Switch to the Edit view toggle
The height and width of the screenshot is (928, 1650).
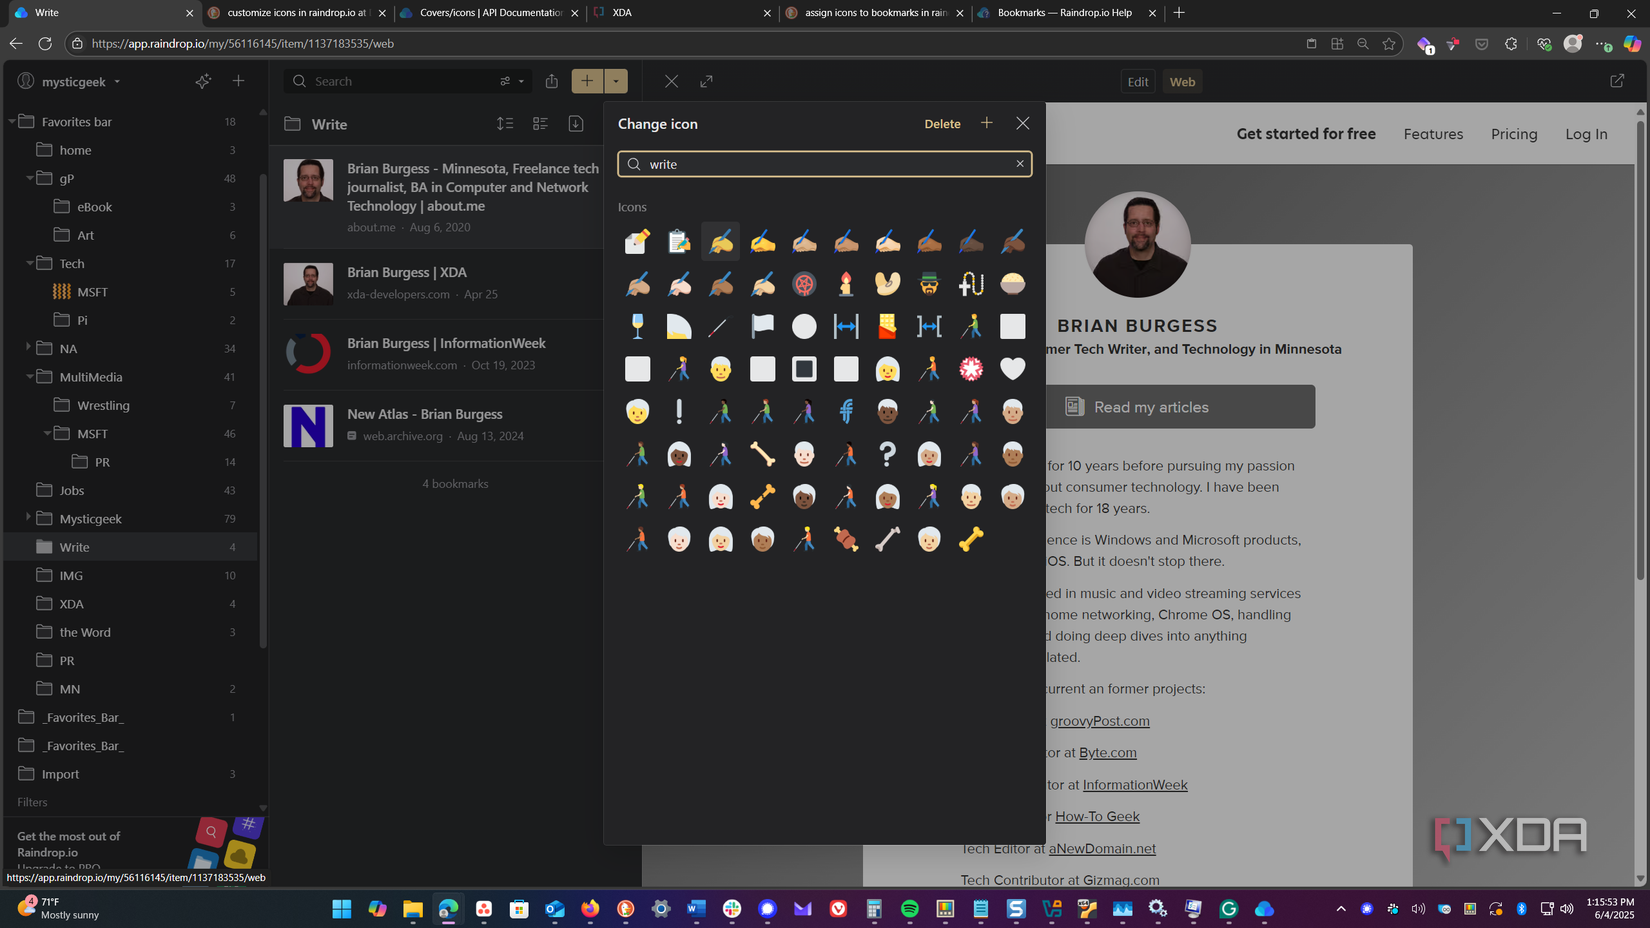[x=1137, y=81]
